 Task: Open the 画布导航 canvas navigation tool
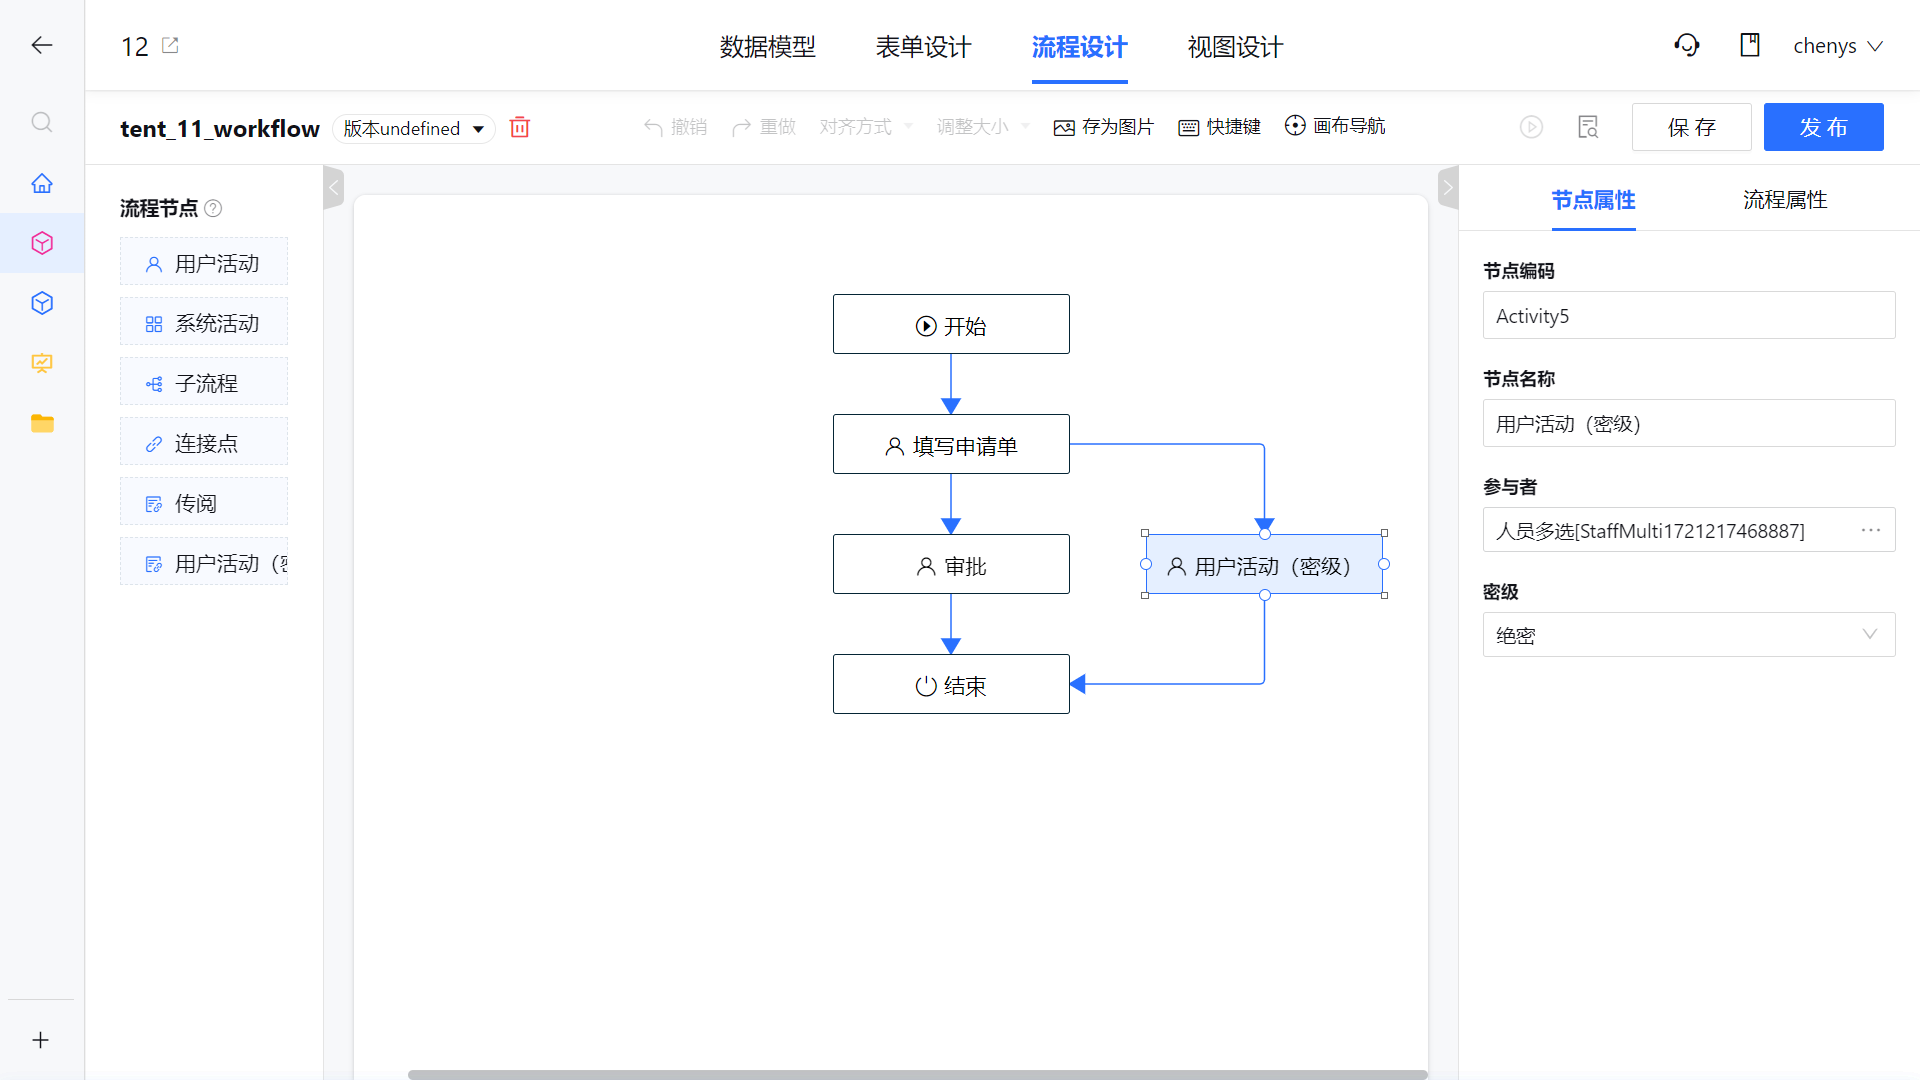point(1335,126)
